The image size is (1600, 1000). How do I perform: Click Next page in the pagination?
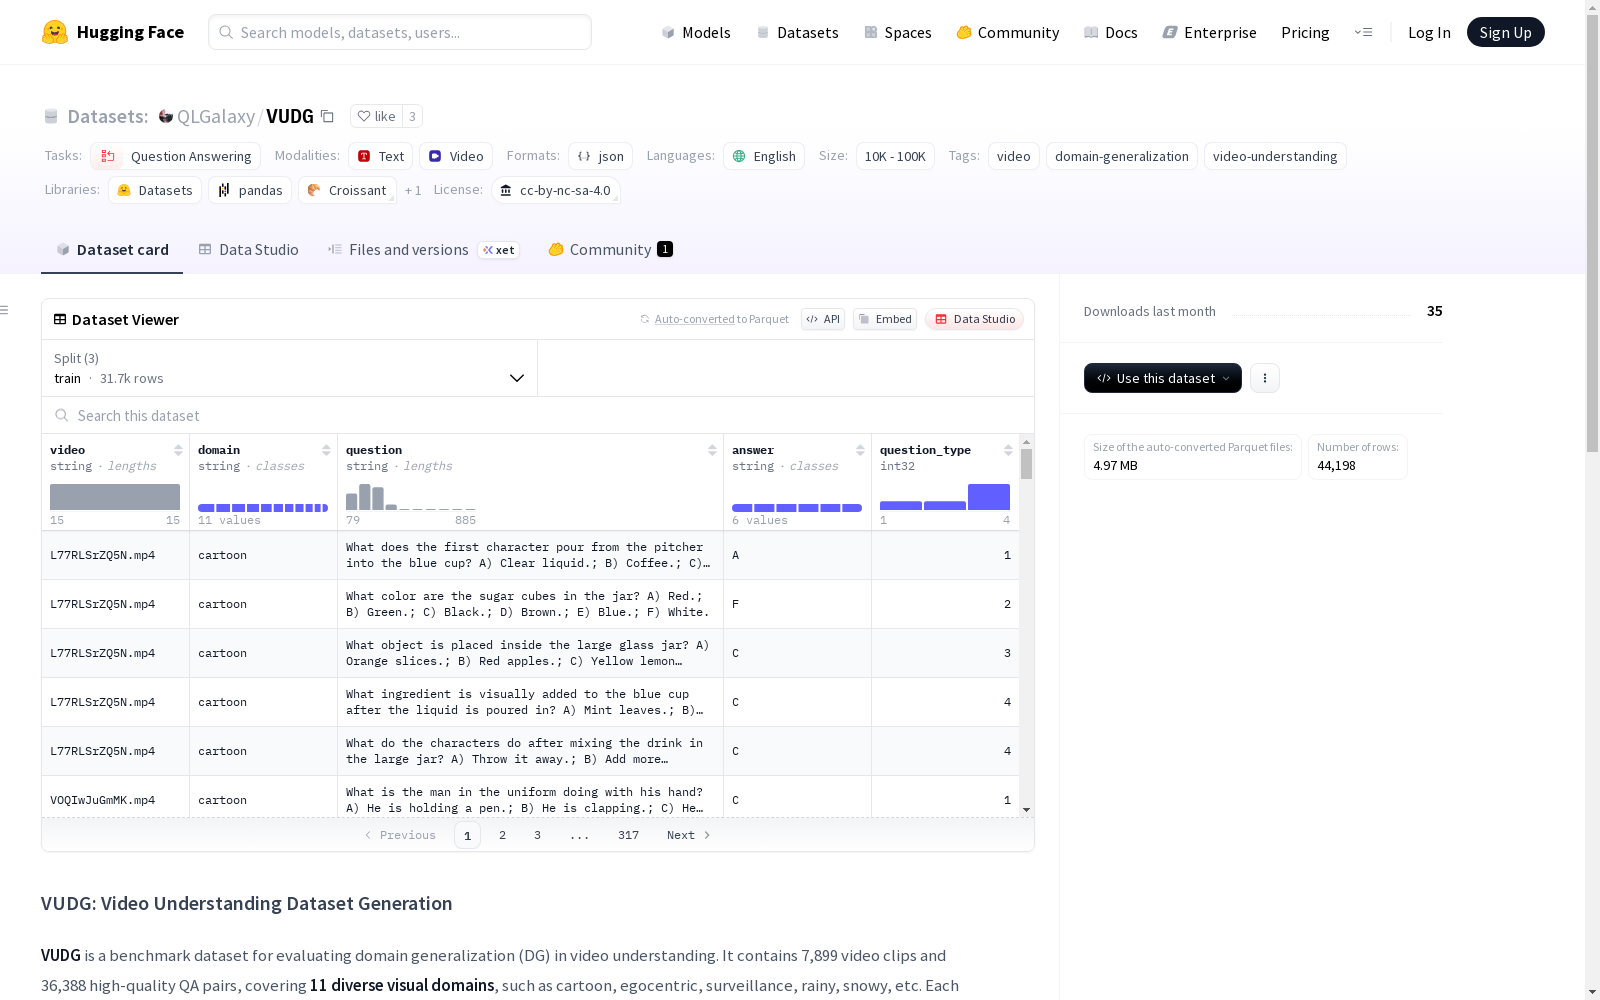[689, 835]
